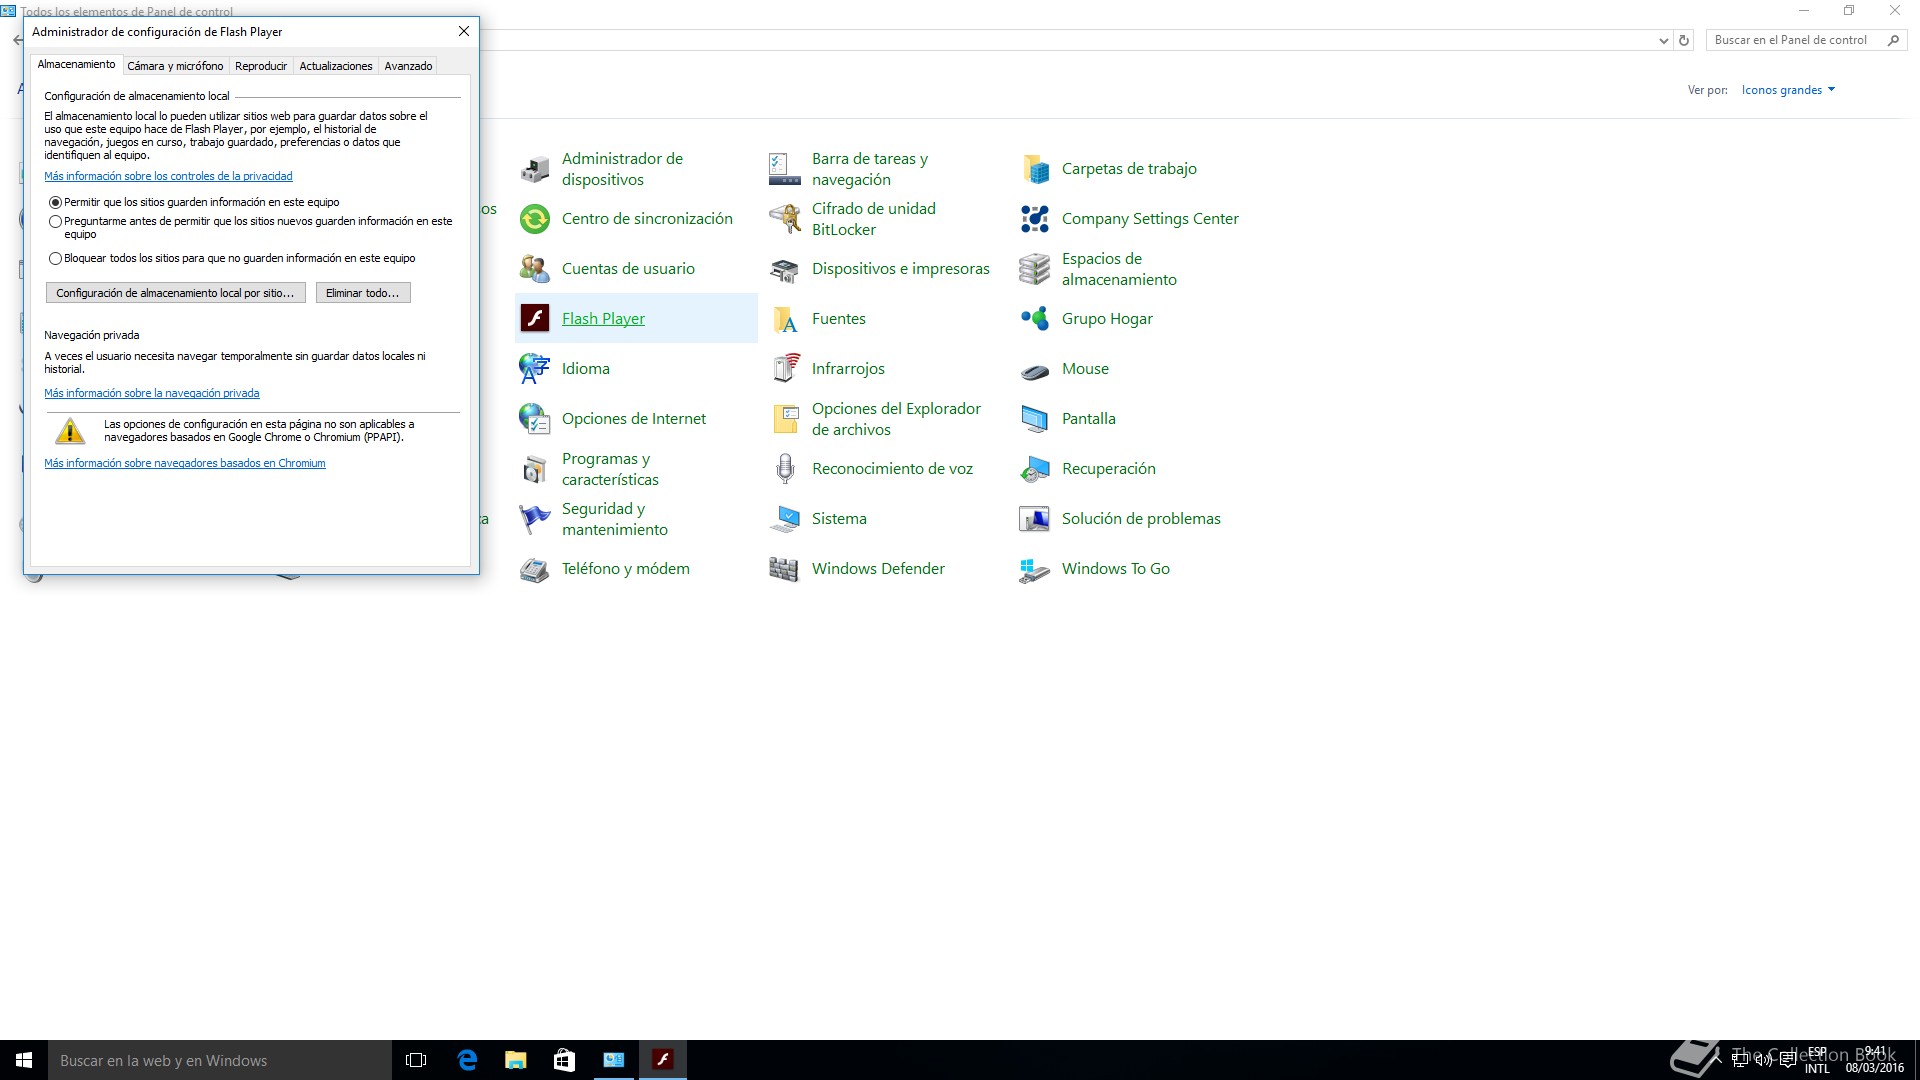Viewport: 1920px width, 1080px height.
Task: Open Centro de sincronización icon
Action: [535, 219]
